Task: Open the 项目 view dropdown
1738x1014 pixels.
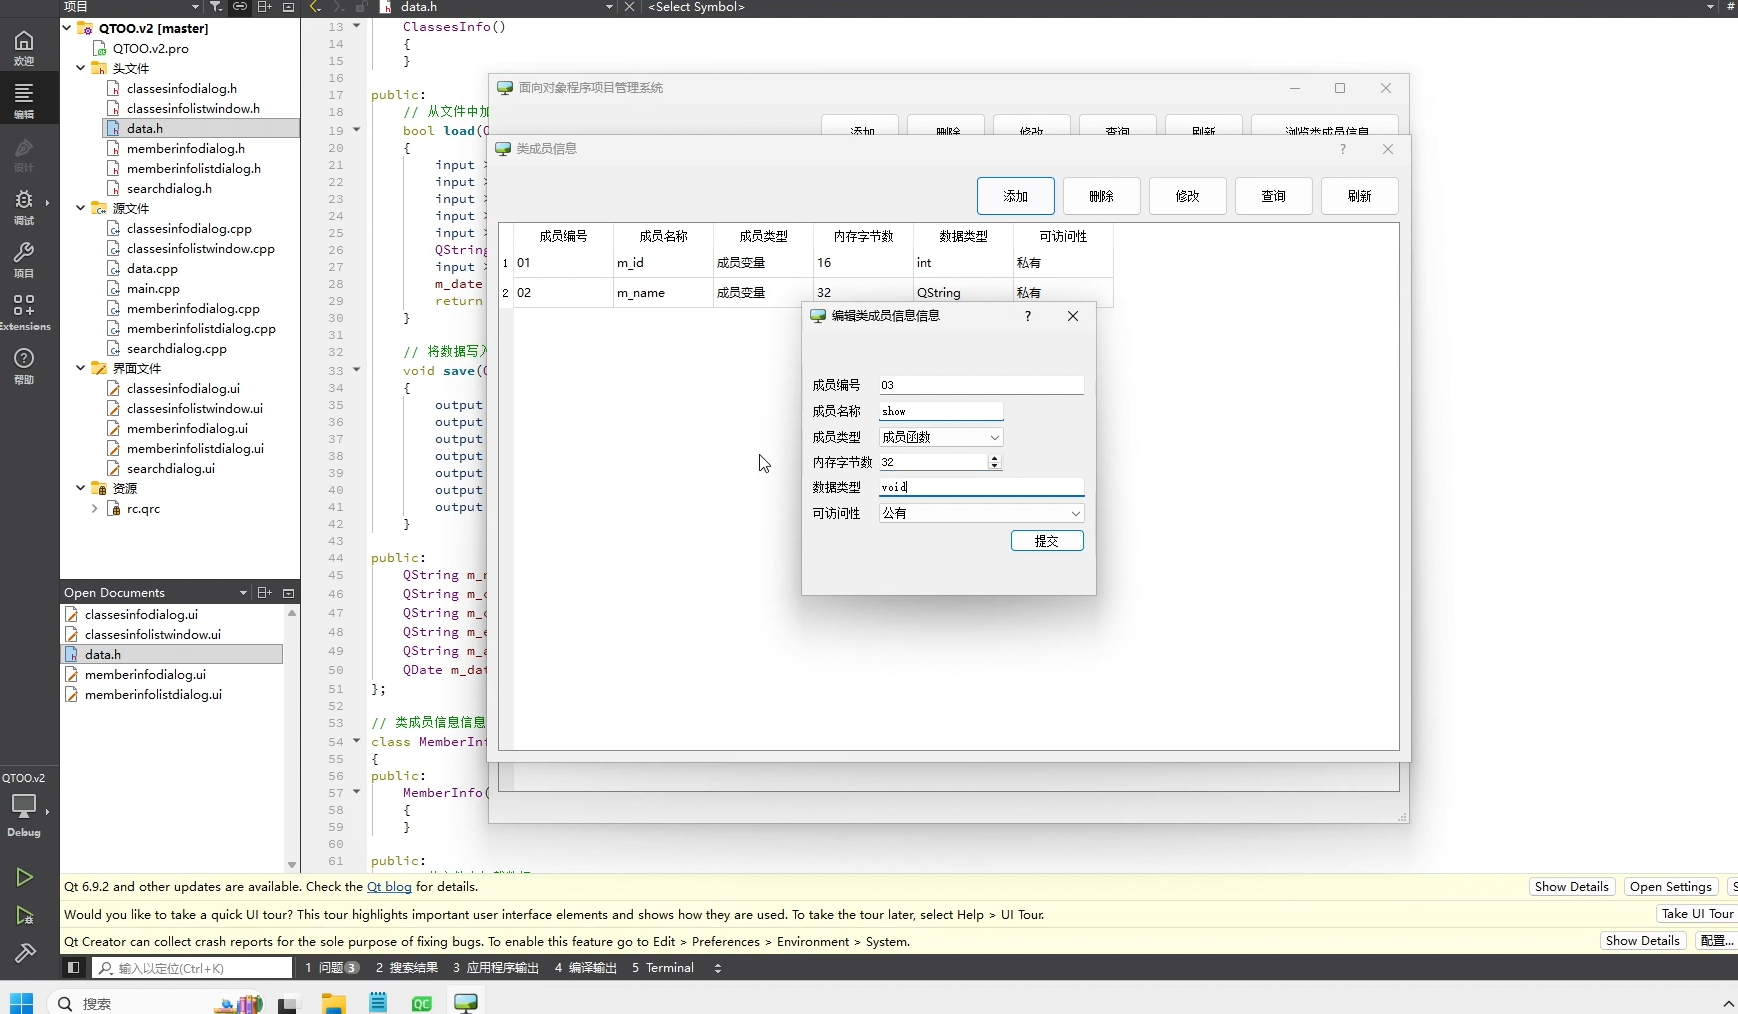Action: (195, 7)
